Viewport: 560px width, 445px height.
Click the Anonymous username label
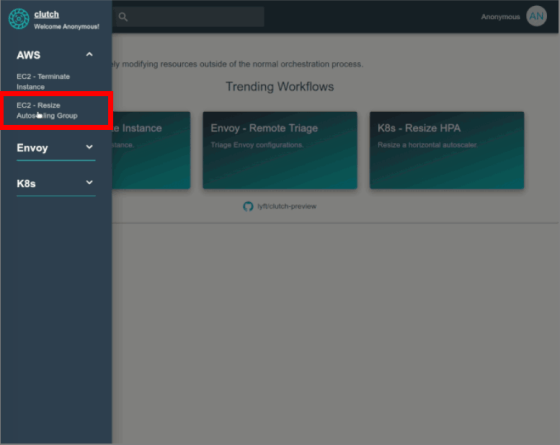point(500,17)
